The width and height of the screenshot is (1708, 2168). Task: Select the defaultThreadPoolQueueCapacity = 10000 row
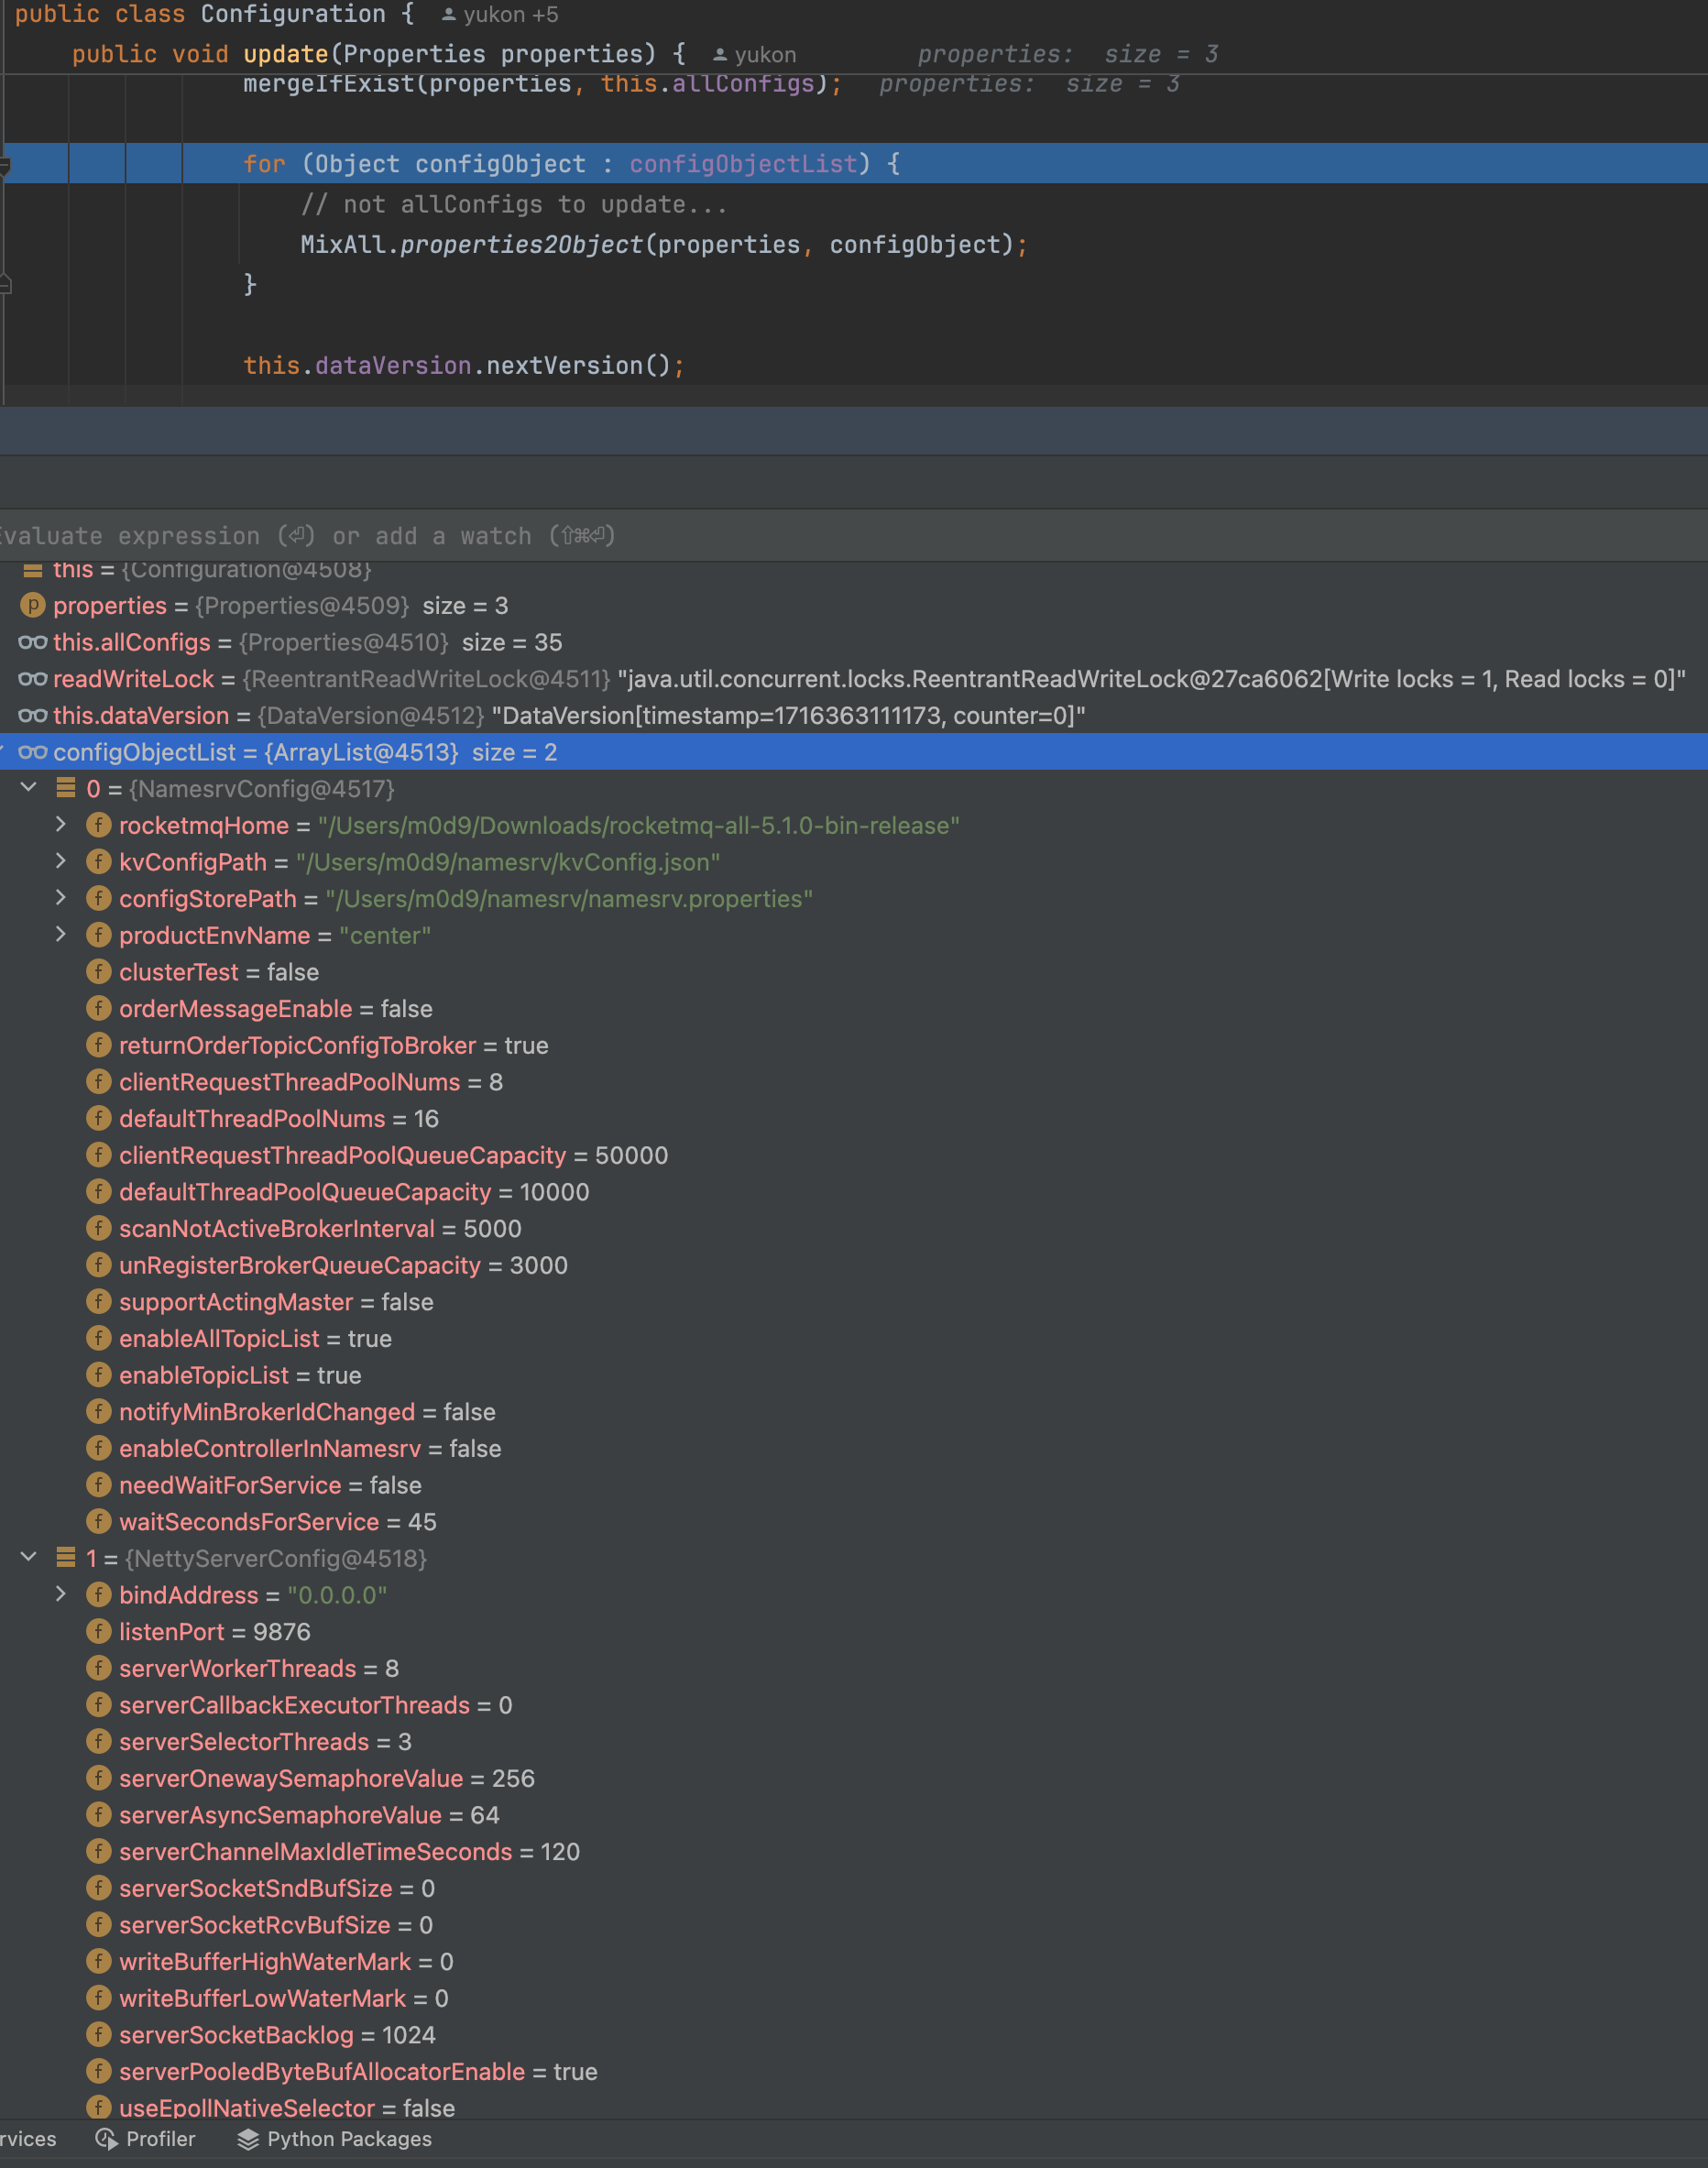tap(854, 1192)
